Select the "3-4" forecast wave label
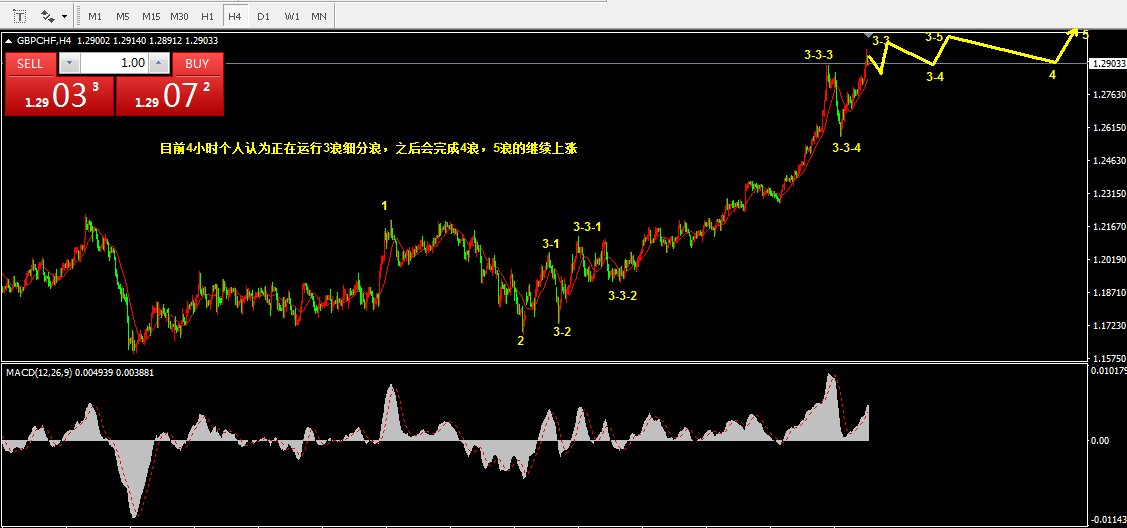This screenshot has width=1127, height=528. coord(934,77)
